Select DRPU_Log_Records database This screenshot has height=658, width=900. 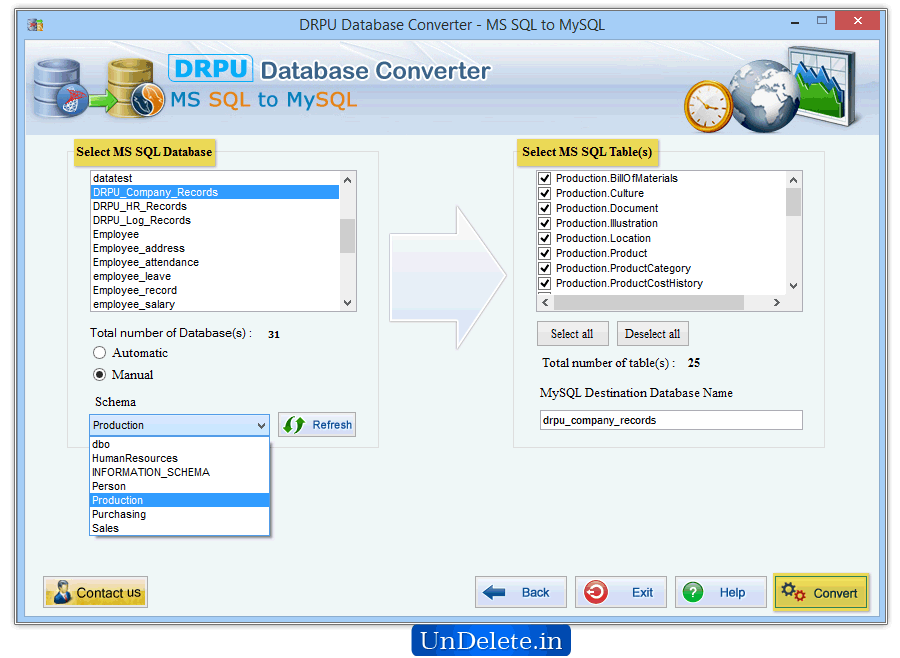(215, 220)
